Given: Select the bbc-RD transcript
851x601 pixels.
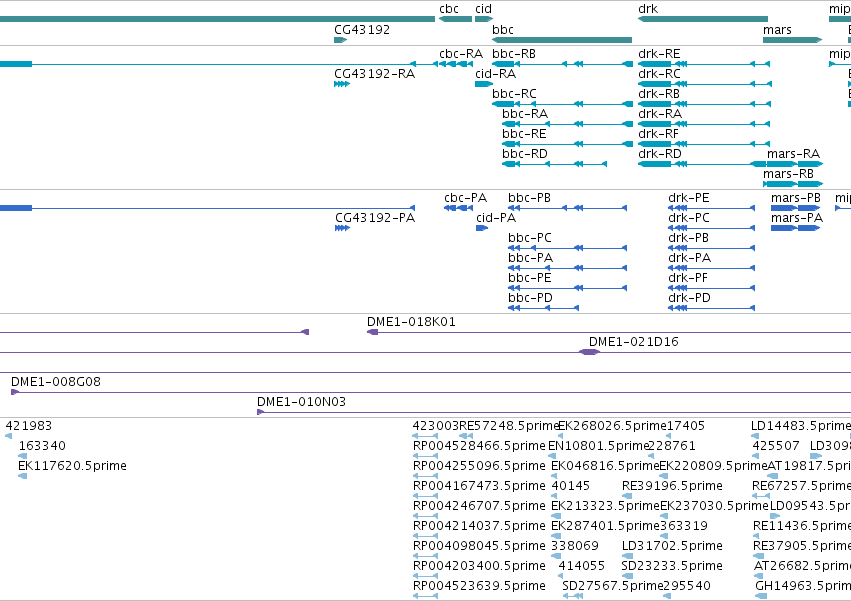Looking at the screenshot, I should 554,165.
